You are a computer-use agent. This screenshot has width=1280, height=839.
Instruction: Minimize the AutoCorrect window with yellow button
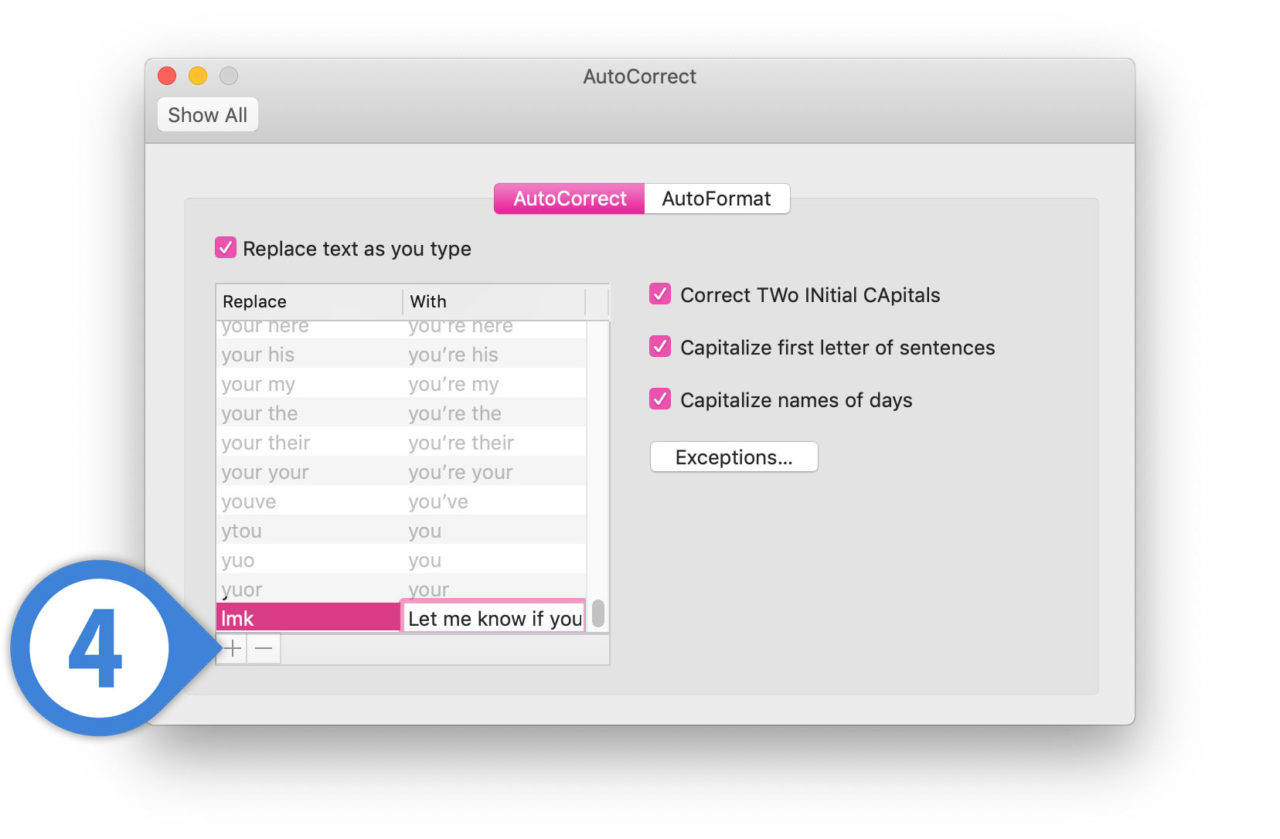pos(198,76)
